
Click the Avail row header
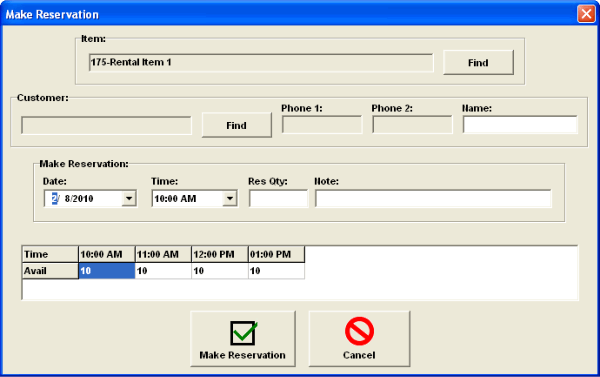tap(50, 271)
